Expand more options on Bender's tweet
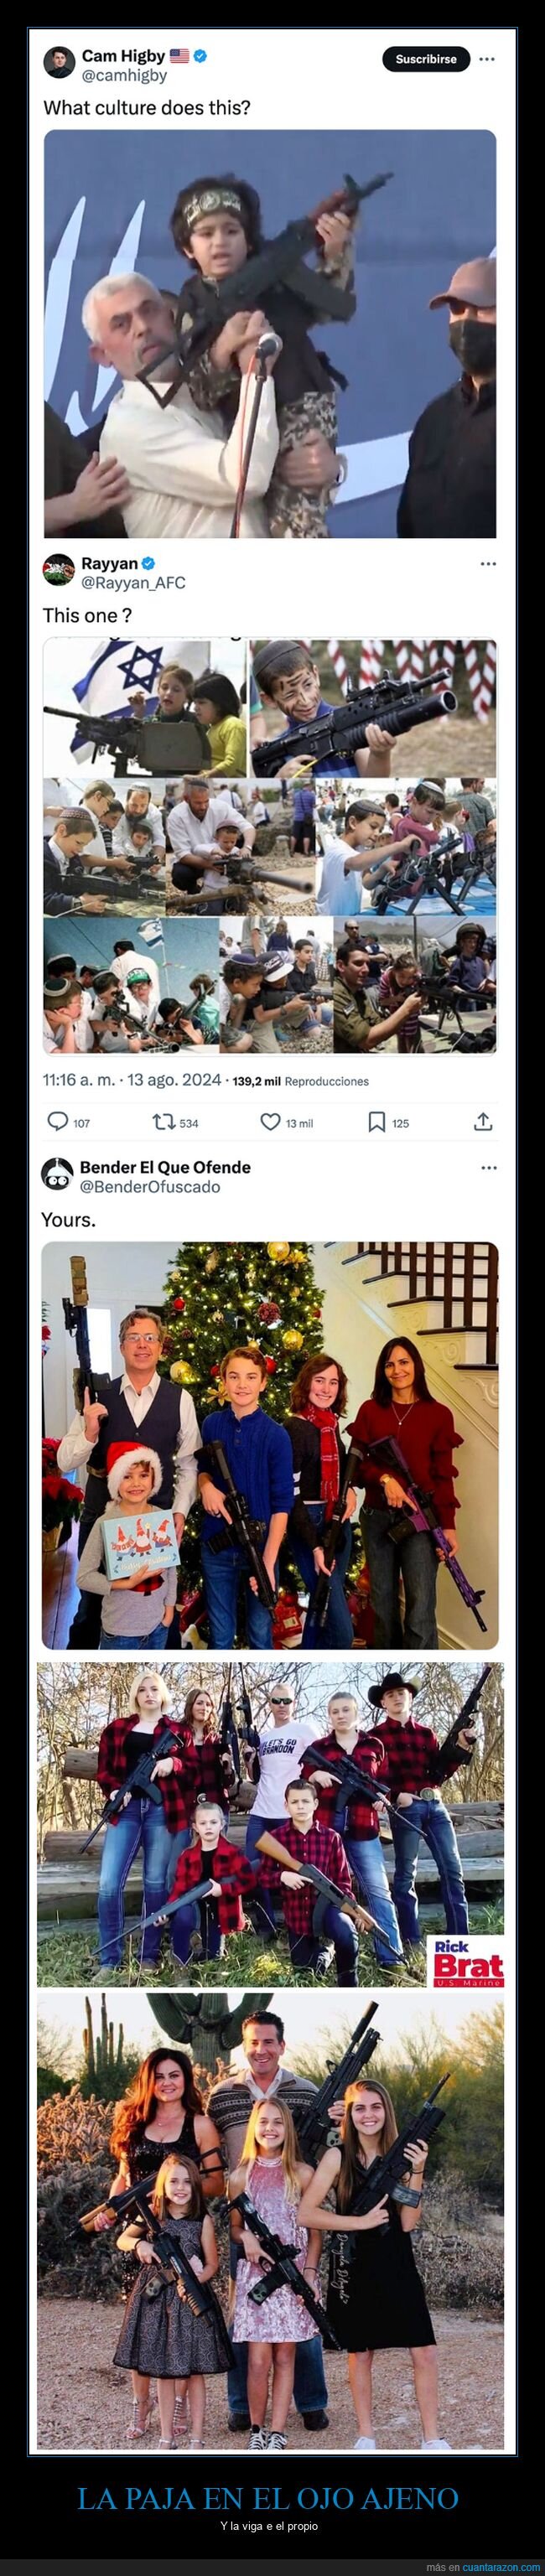Viewport: 545px width, 2576px height. coord(489,1168)
